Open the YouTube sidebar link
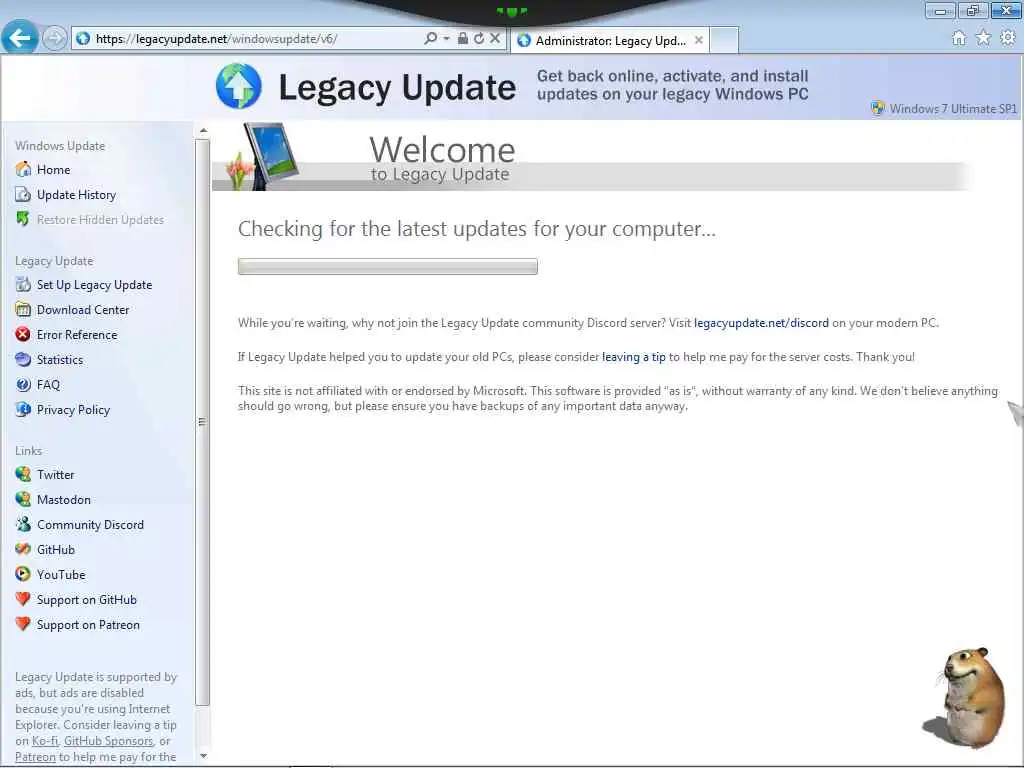Viewport: 1024px width, 768px height. pos(61,575)
